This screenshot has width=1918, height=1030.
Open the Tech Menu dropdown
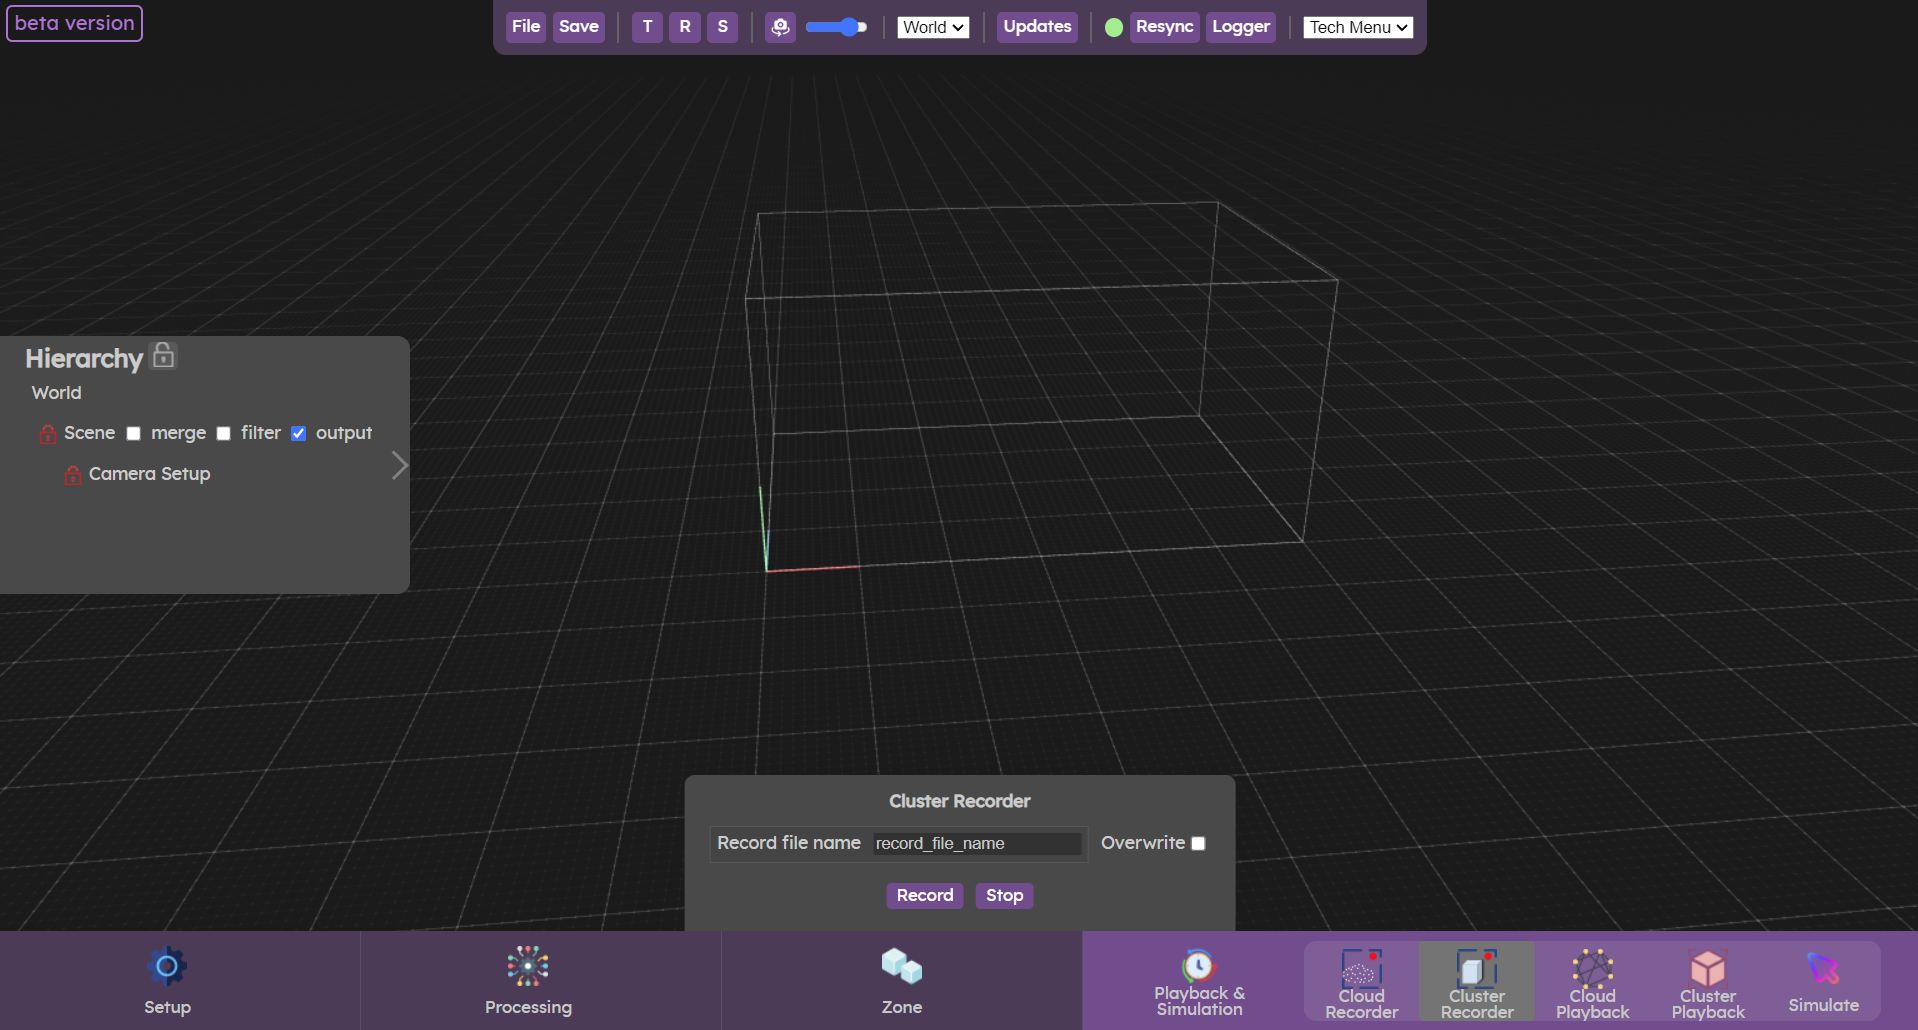[1358, 27]
